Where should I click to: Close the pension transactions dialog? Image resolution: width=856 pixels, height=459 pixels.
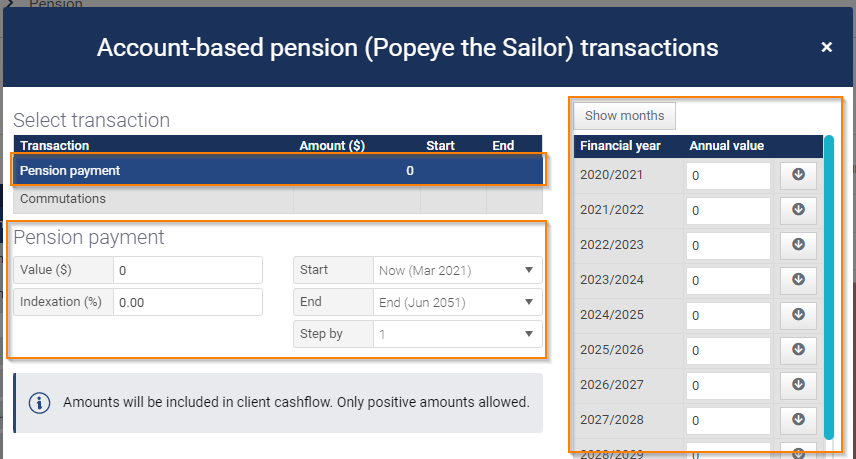[x=827, y=47]
